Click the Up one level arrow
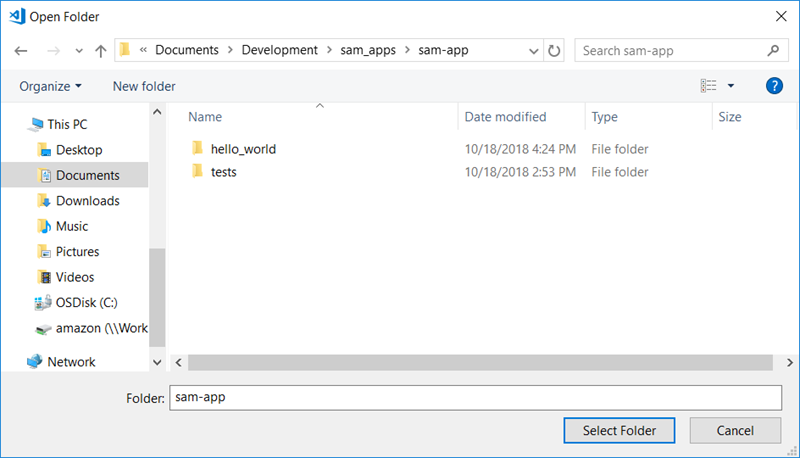The image size is (800, 458). point(100,50)
